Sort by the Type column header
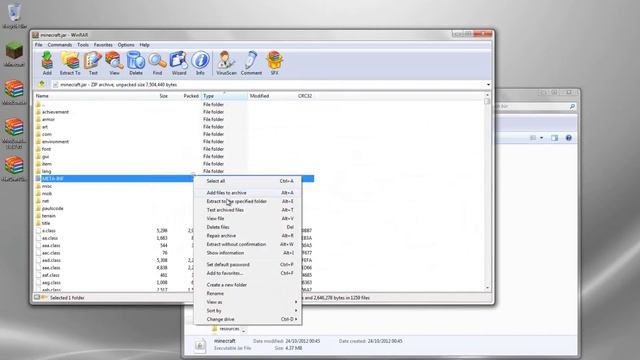 click(x=225, y=96)
